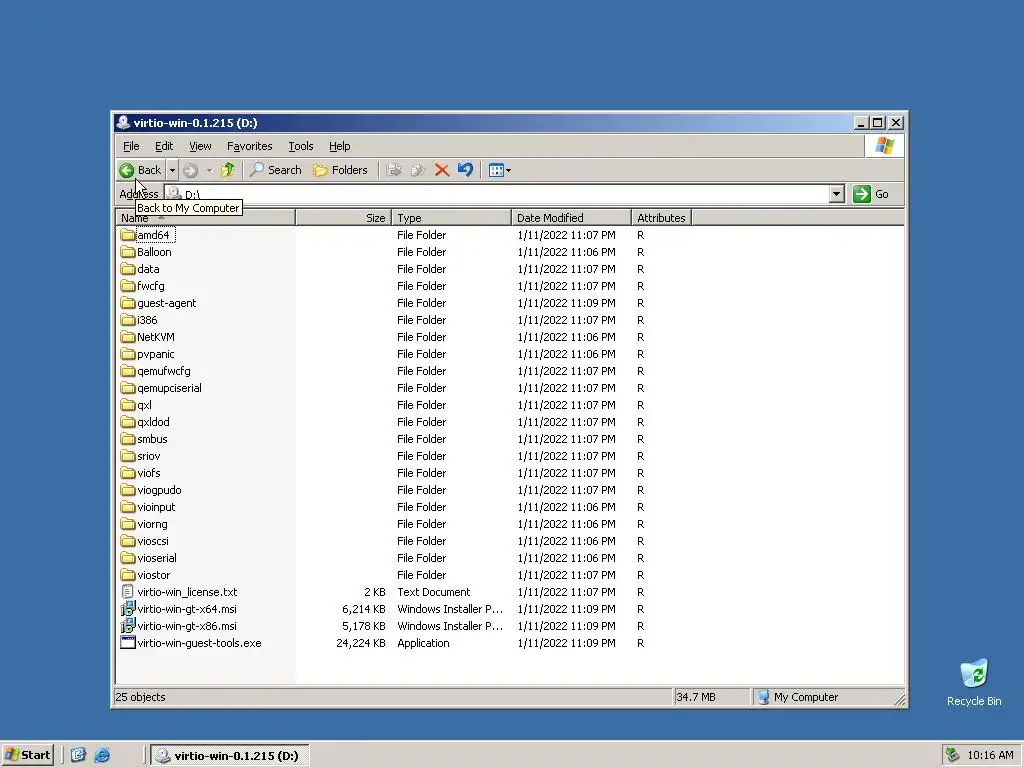Image resolution: width=1024 pixels, height=768 pixels.
Task: Select the guest-agent folder icon
Action: pyautogui.click(x=128, y=303)
